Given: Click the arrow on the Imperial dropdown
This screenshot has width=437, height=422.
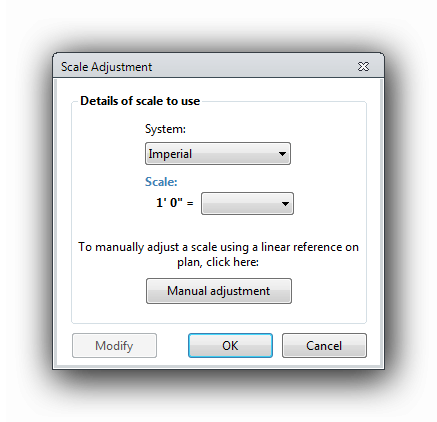Looking at the screenshot, I should click(282, 154).
